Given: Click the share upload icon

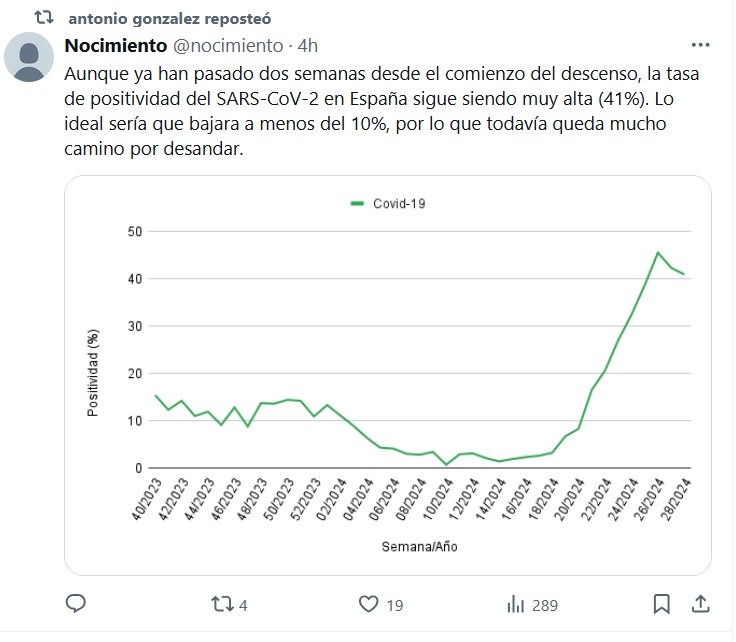Looking at the screenshot, I should [701, 604].
